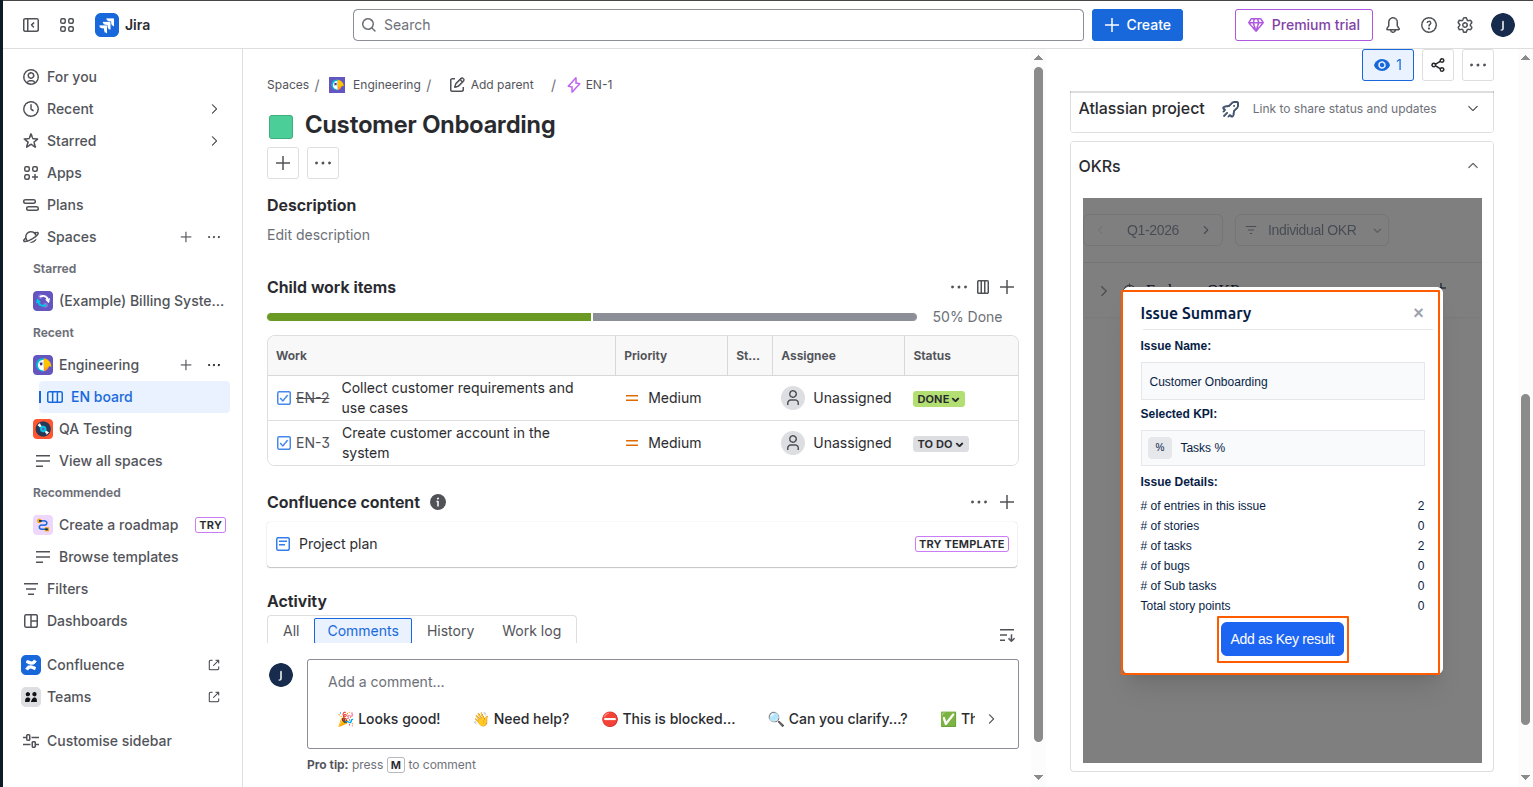This screenshot has width=1533, height=787.
Task: Add a child work item plus
Action: [x=1007, y=287]
